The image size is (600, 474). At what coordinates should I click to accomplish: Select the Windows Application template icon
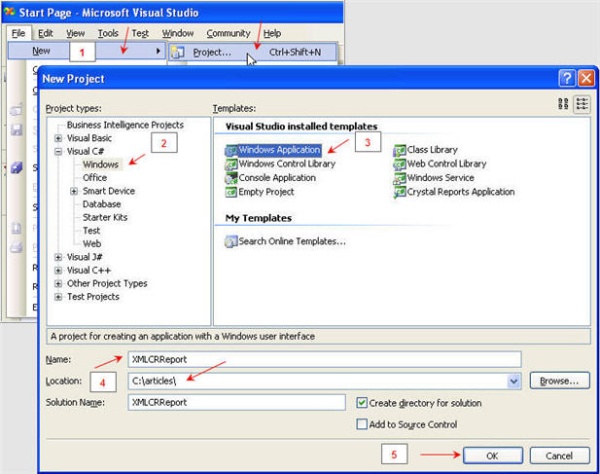[231, 150]
